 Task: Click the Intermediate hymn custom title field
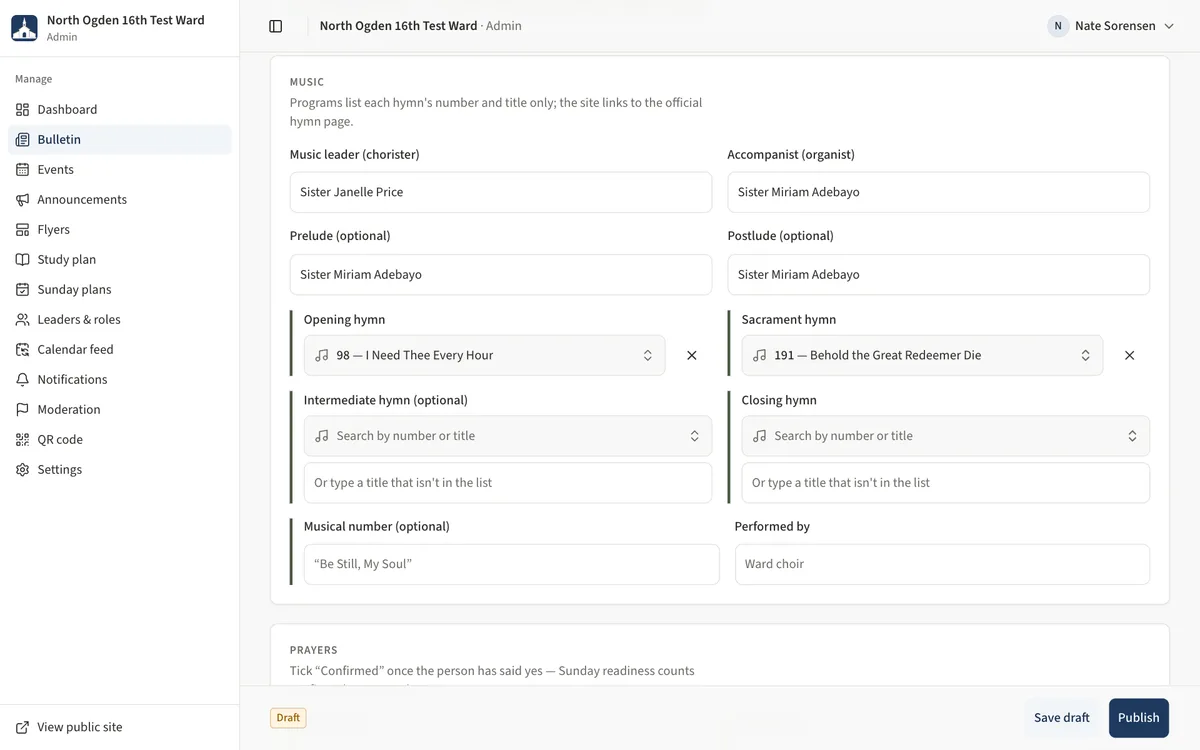coord(508,483)
